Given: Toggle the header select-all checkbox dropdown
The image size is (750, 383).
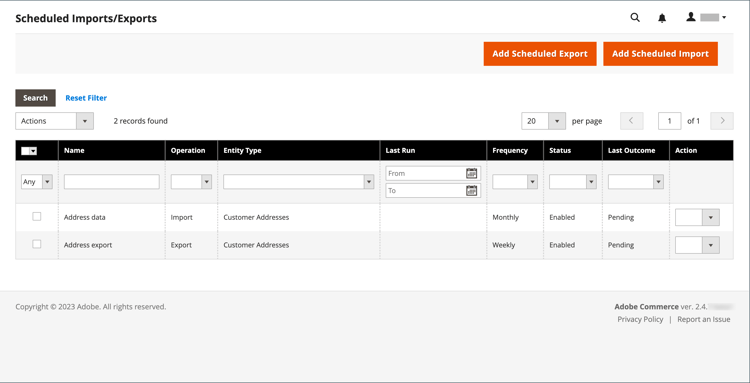Looking at the screenshot, I should (29, 151).
